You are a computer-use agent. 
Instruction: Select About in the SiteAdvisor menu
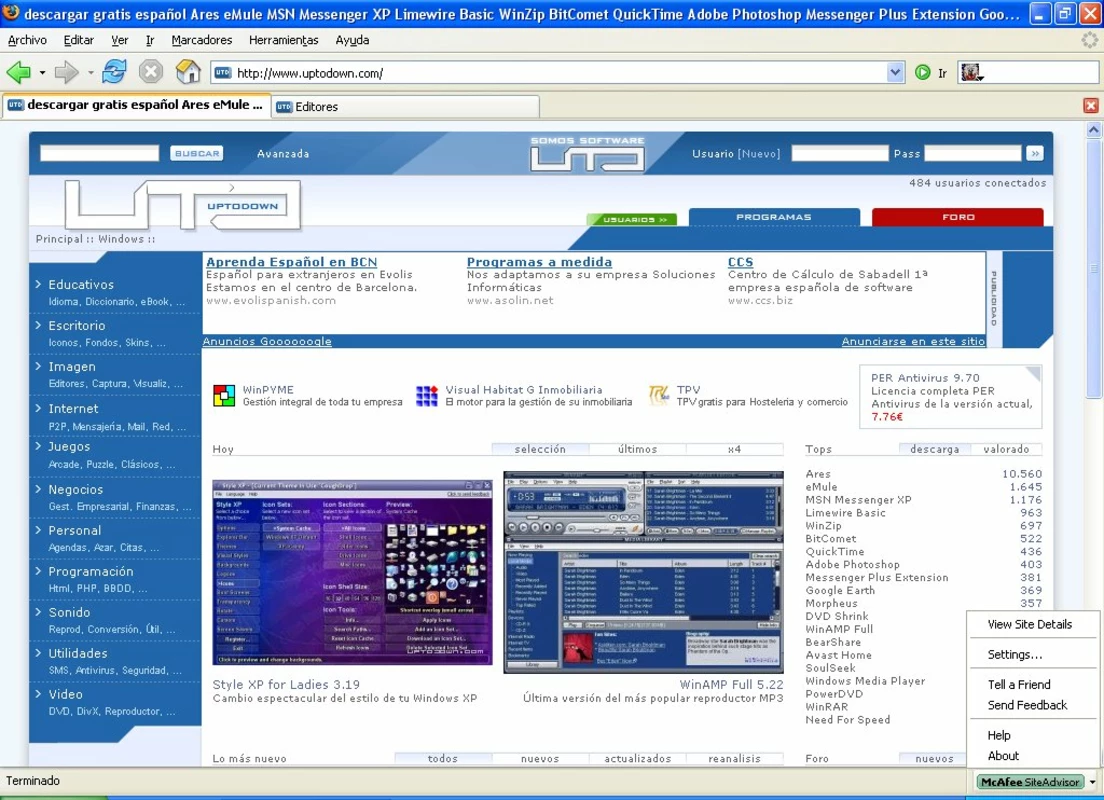[x=1003, y=756]
